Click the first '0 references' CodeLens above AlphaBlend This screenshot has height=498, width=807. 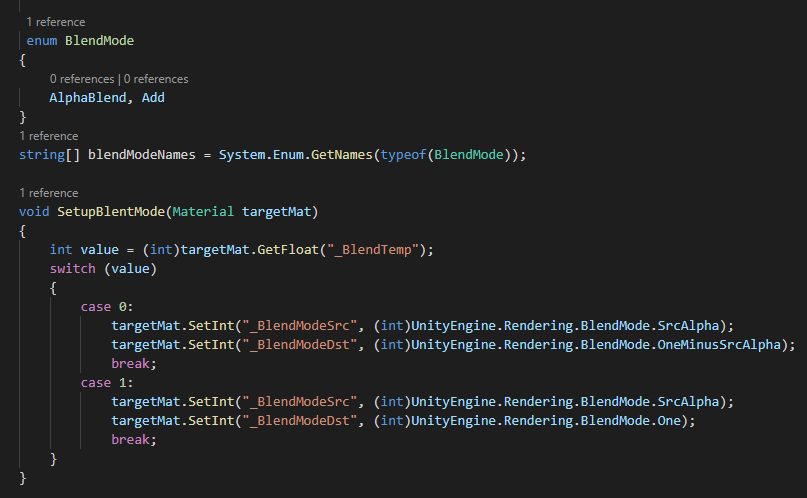[x=81, y=78]
